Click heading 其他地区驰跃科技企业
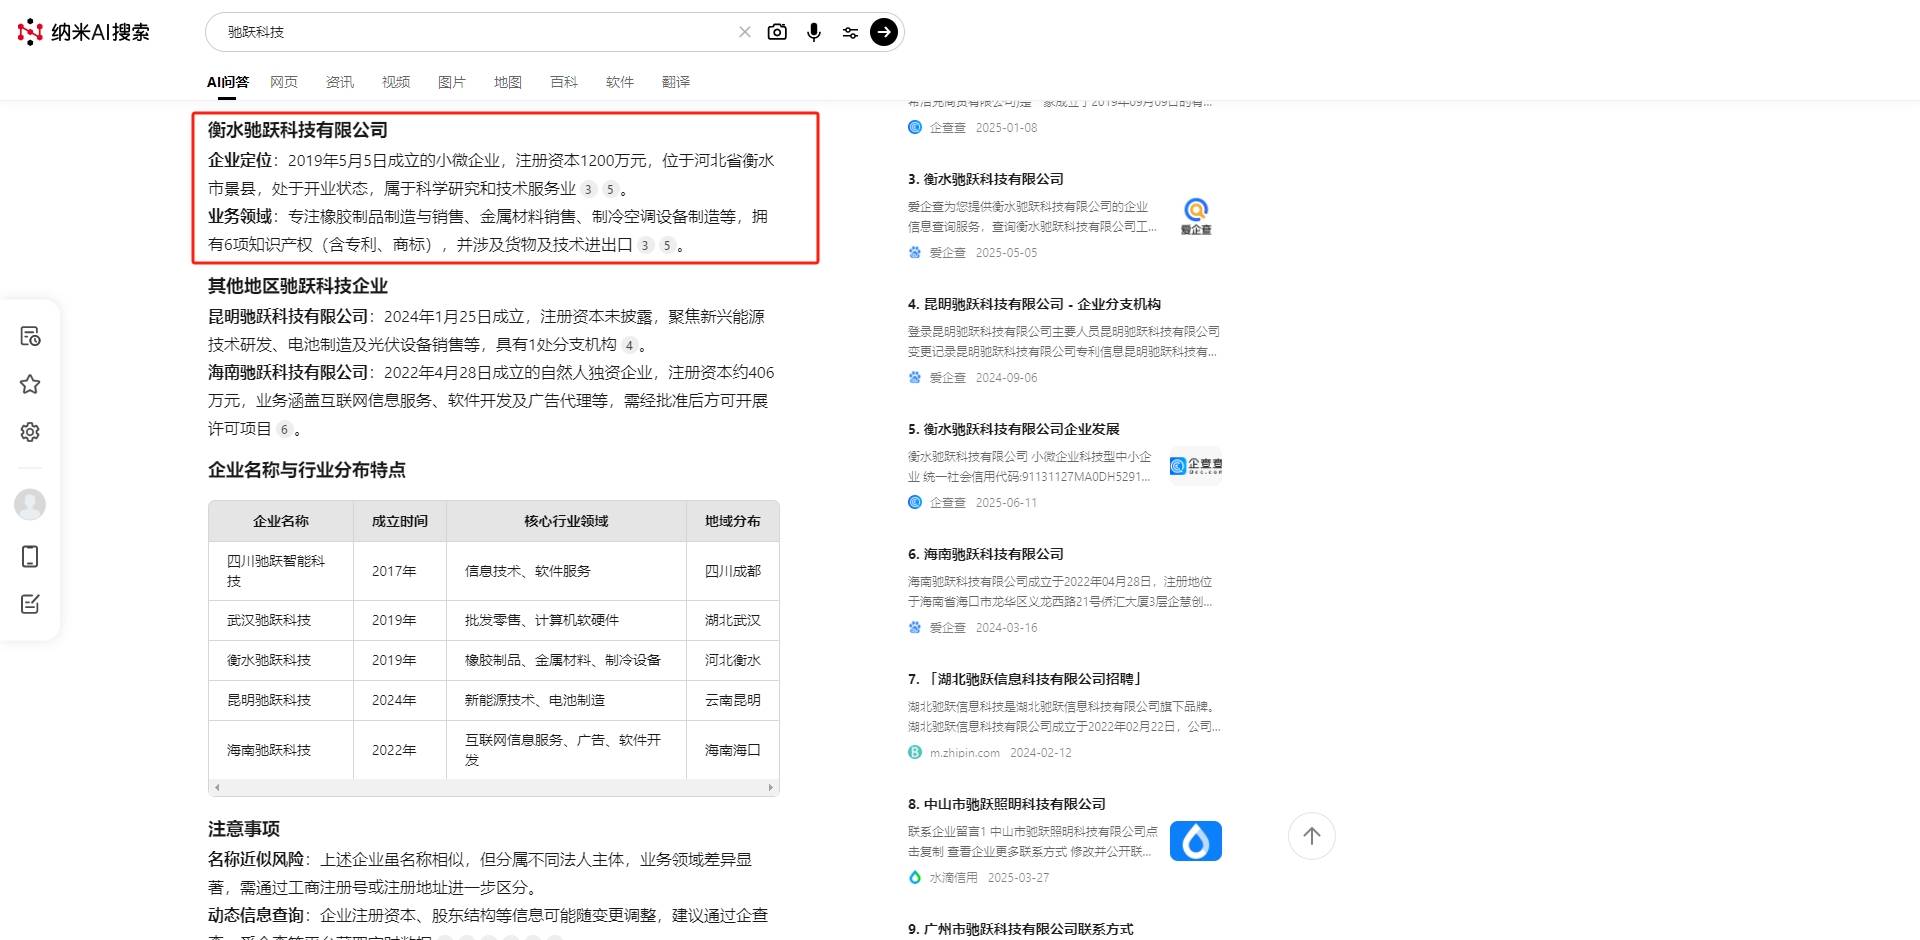This screenshot has height=940, width=1920. [298, 286]
